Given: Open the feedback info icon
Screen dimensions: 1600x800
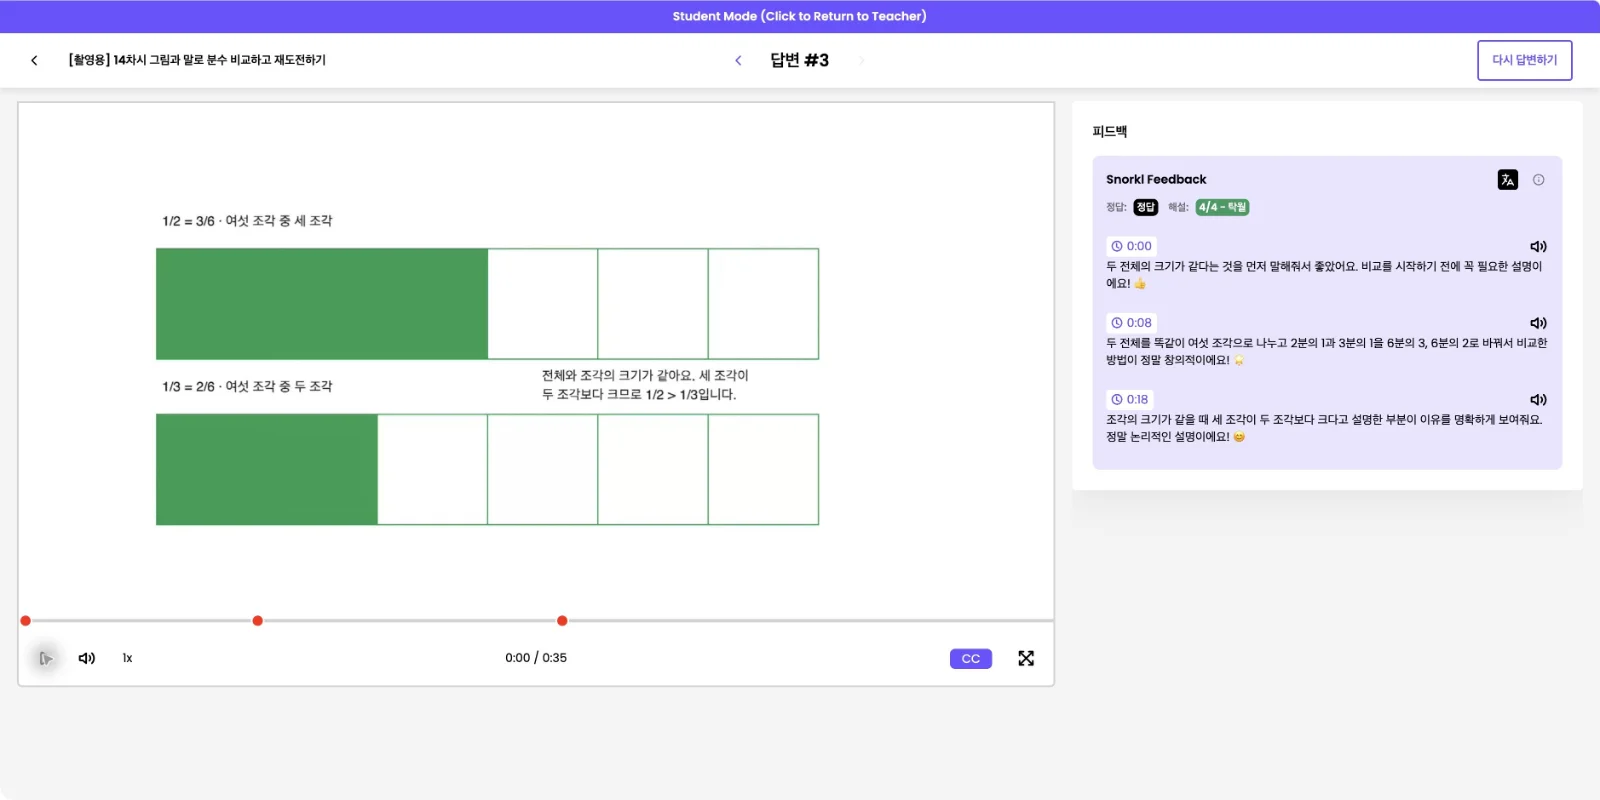Looking at the screenshot, I should pos(1539,180).
